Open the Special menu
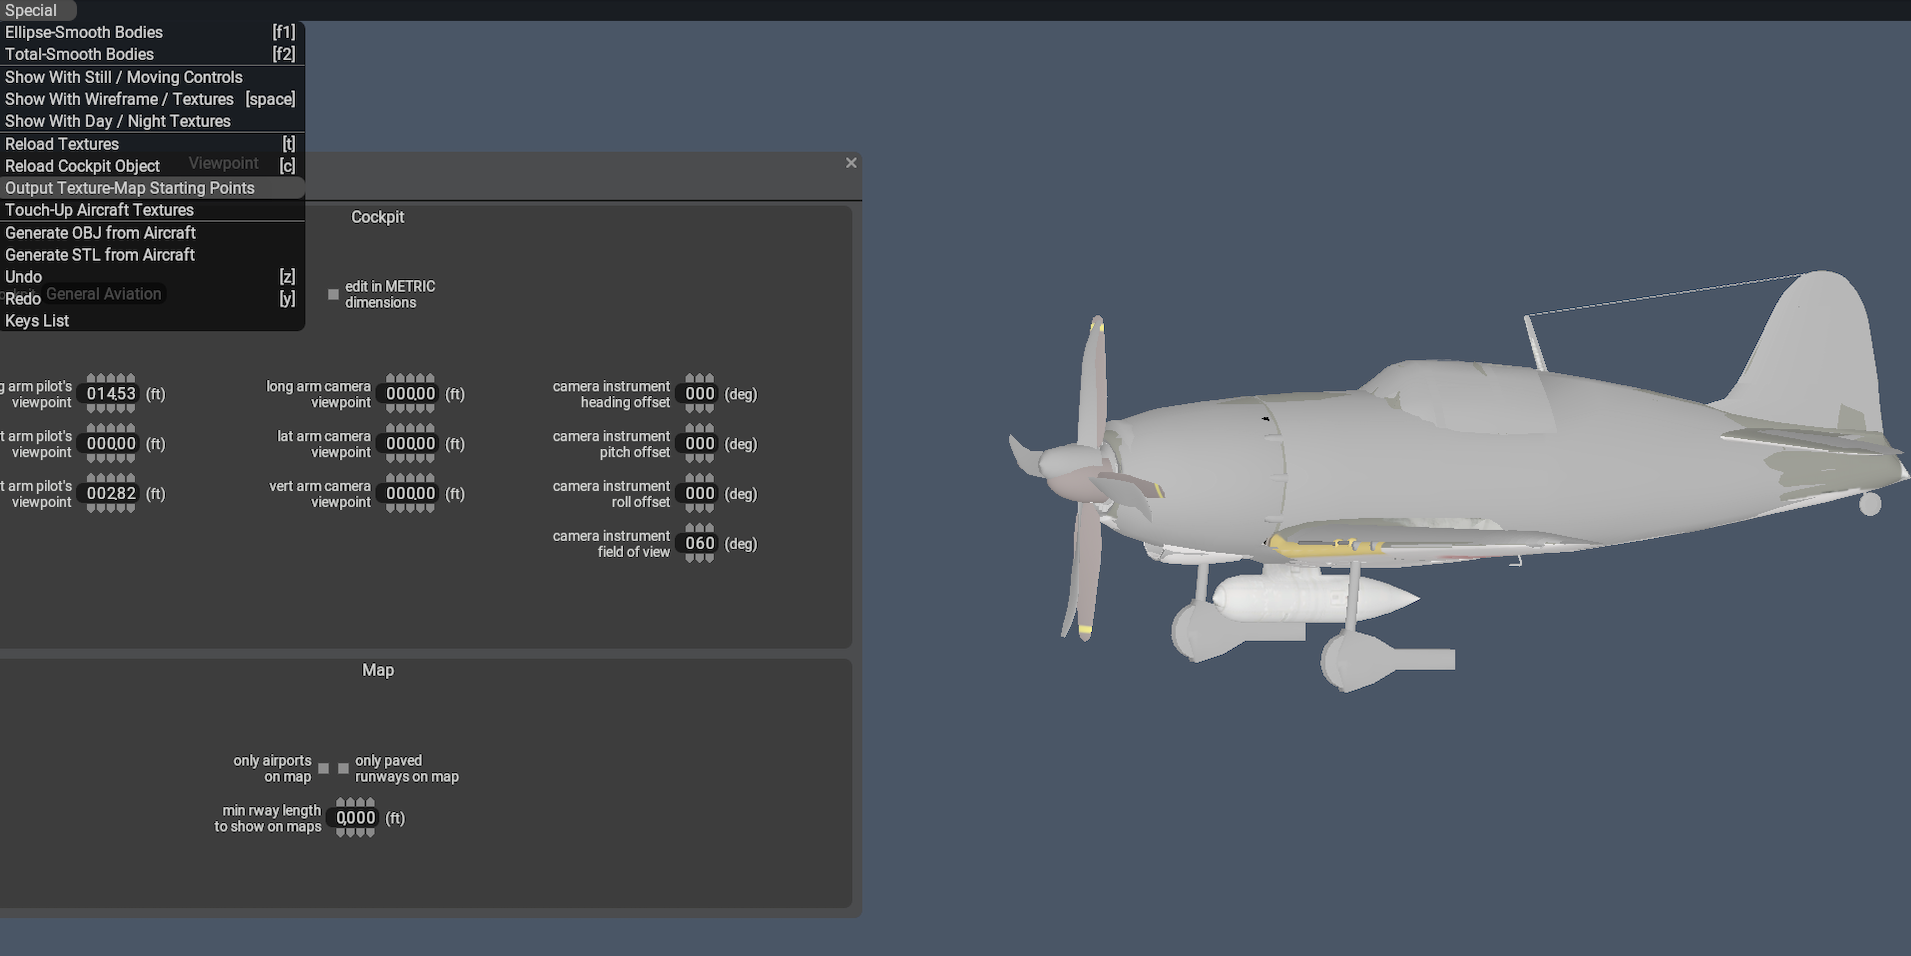Screen dimensions: 1911x956 pos(31,10)
